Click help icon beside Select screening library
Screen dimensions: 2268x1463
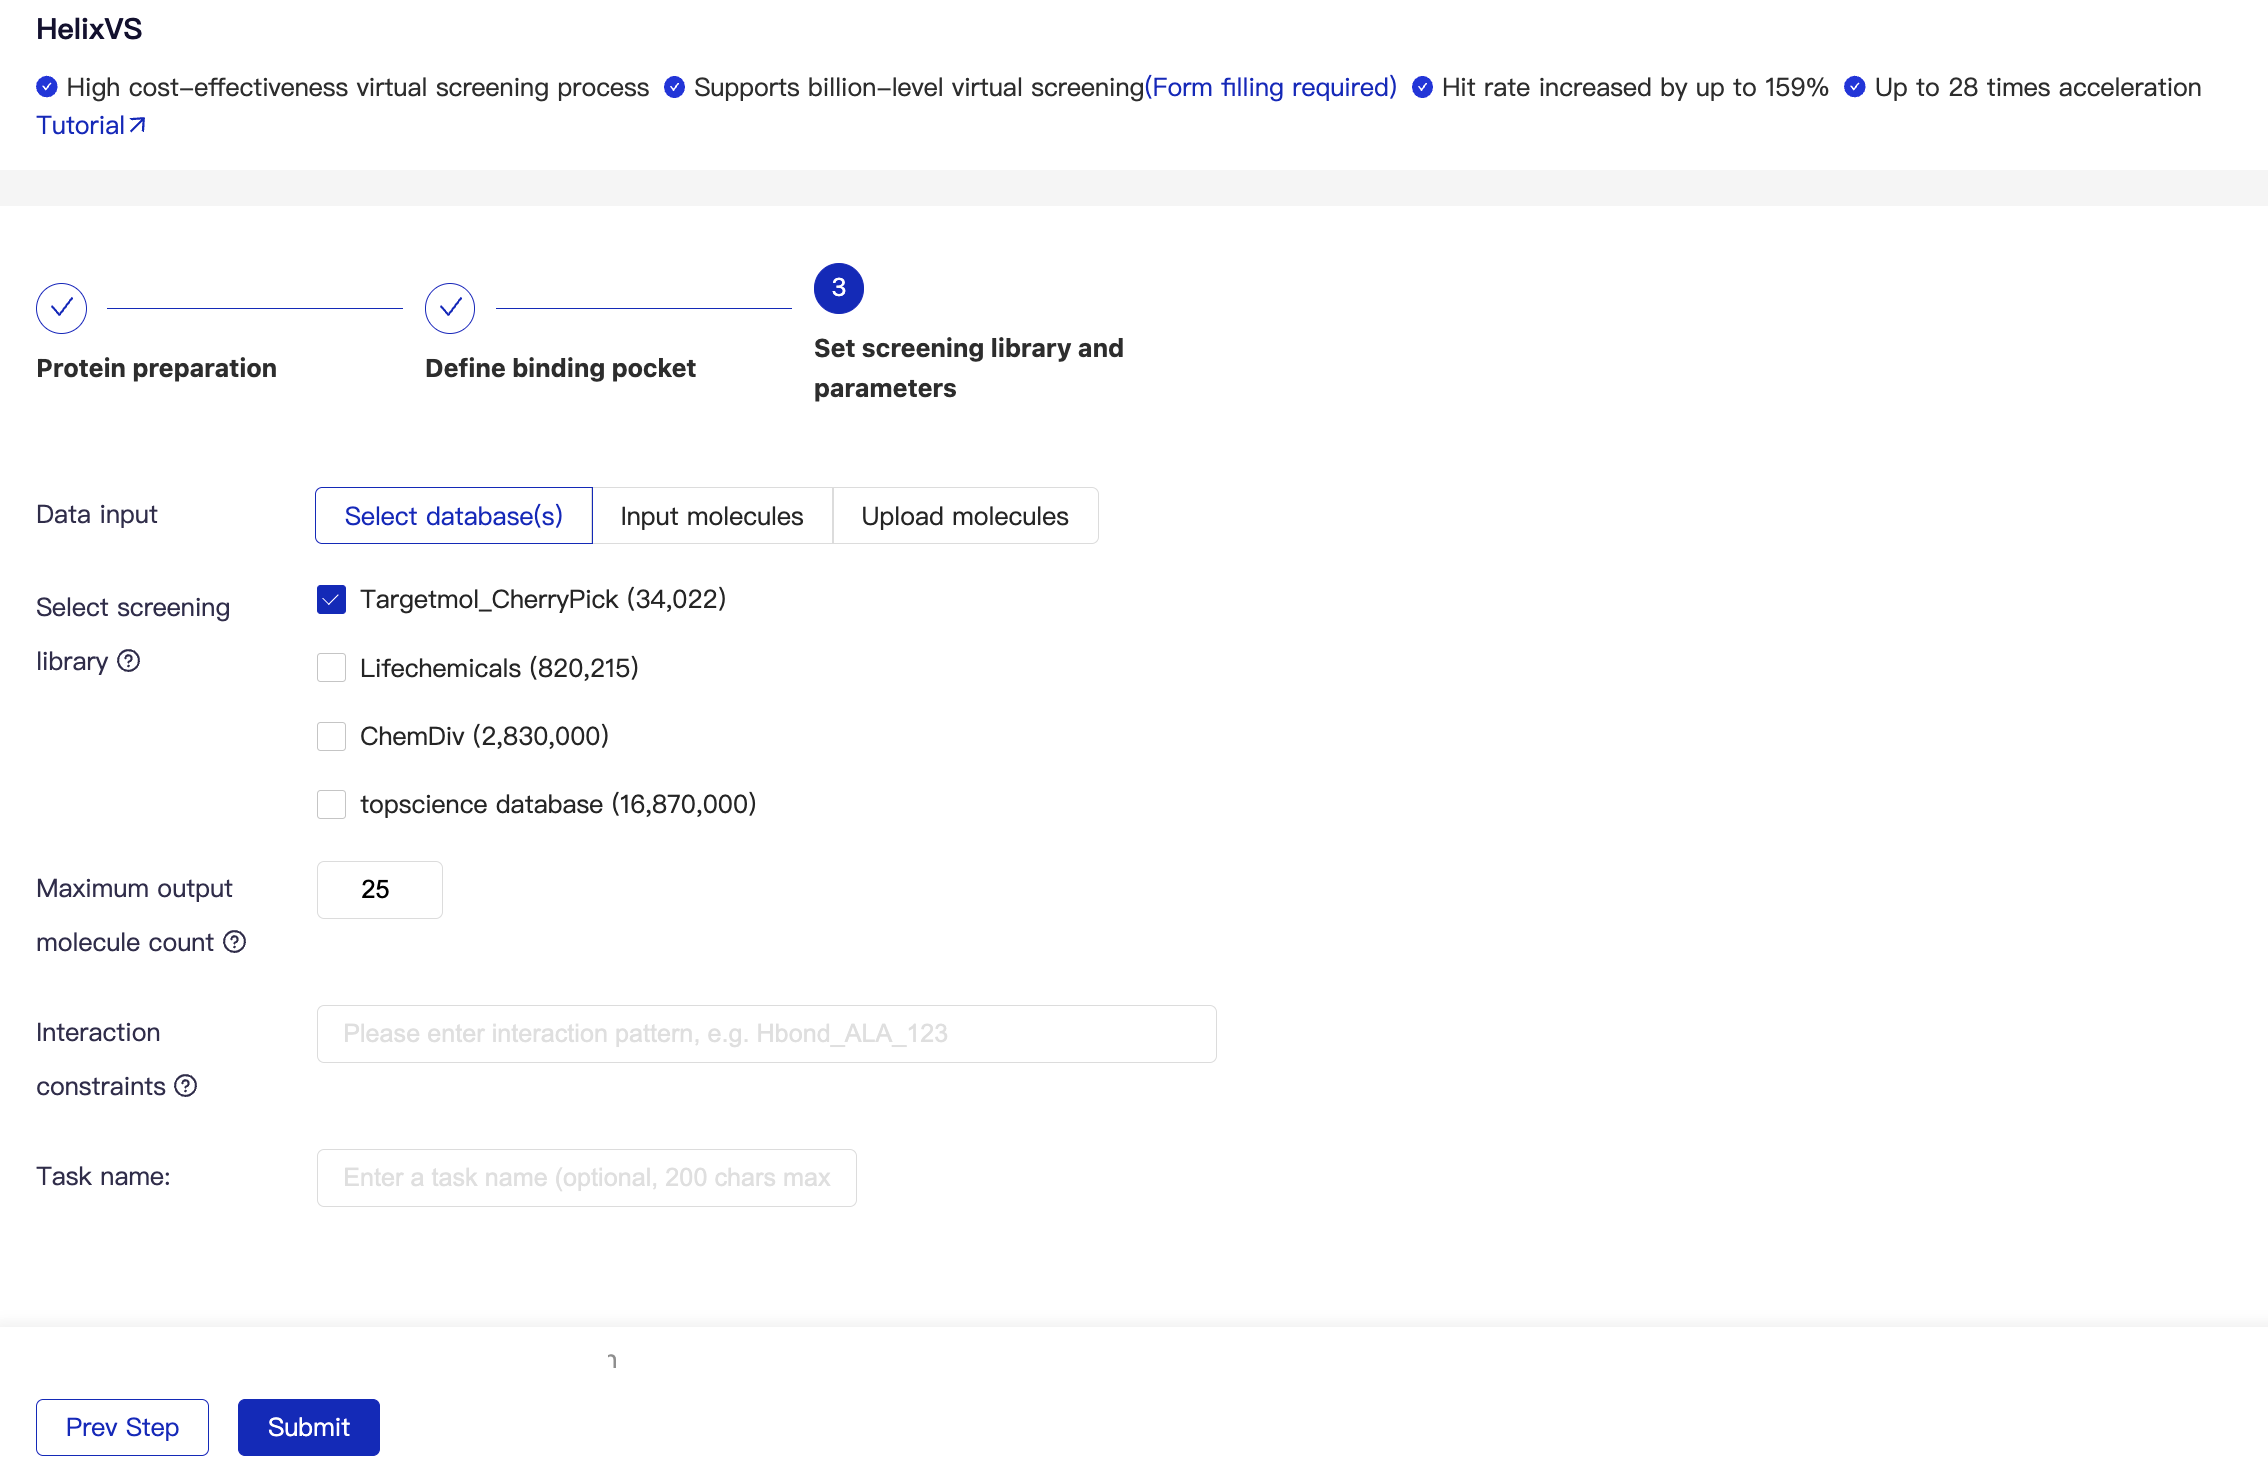[x=129, y=661]
